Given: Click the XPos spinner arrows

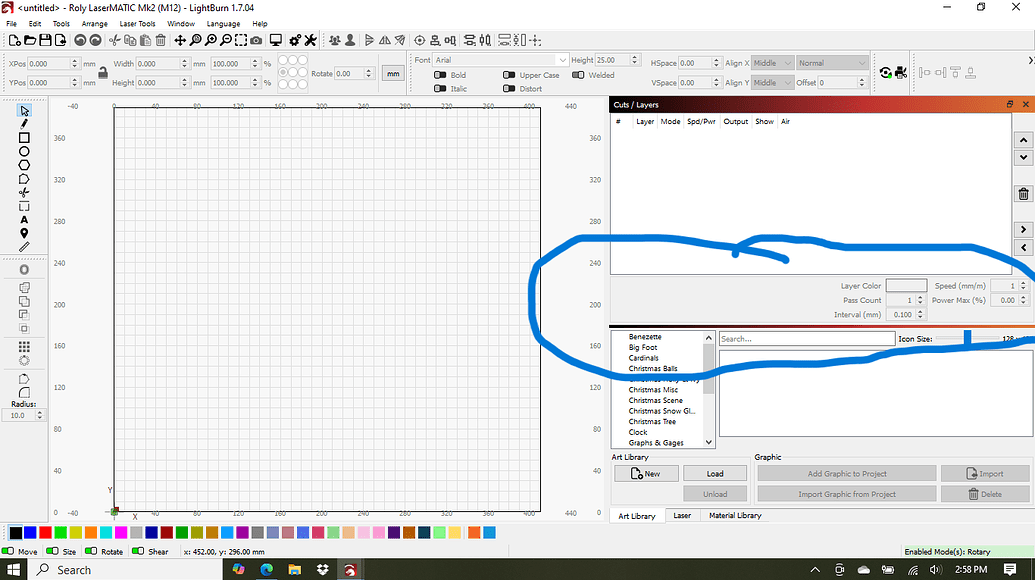Looking at the screenshot, I should (x=75, y=63).
